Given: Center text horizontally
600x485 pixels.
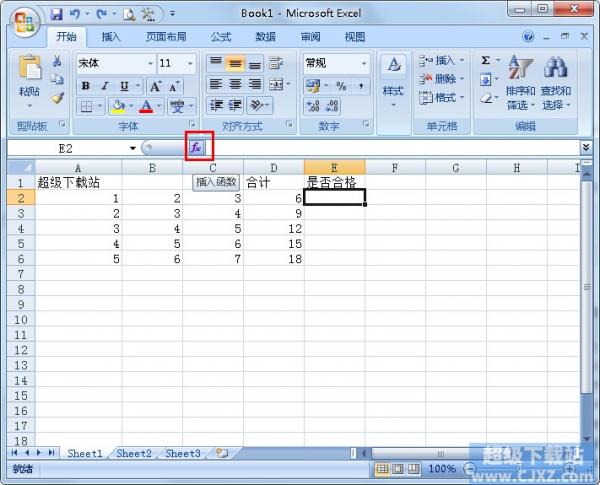Looking at the screenshot, I should coord(235,84).
